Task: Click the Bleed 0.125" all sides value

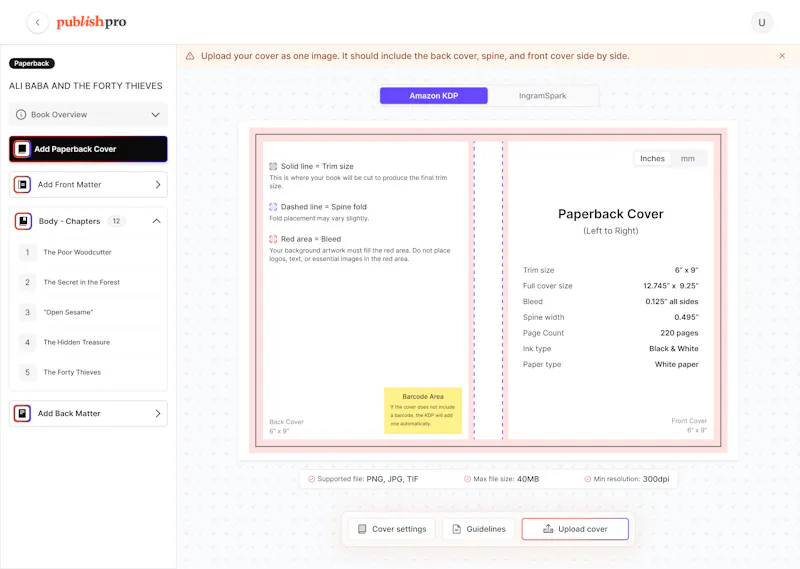Action: pyautogui.click(x=671, y=302)
